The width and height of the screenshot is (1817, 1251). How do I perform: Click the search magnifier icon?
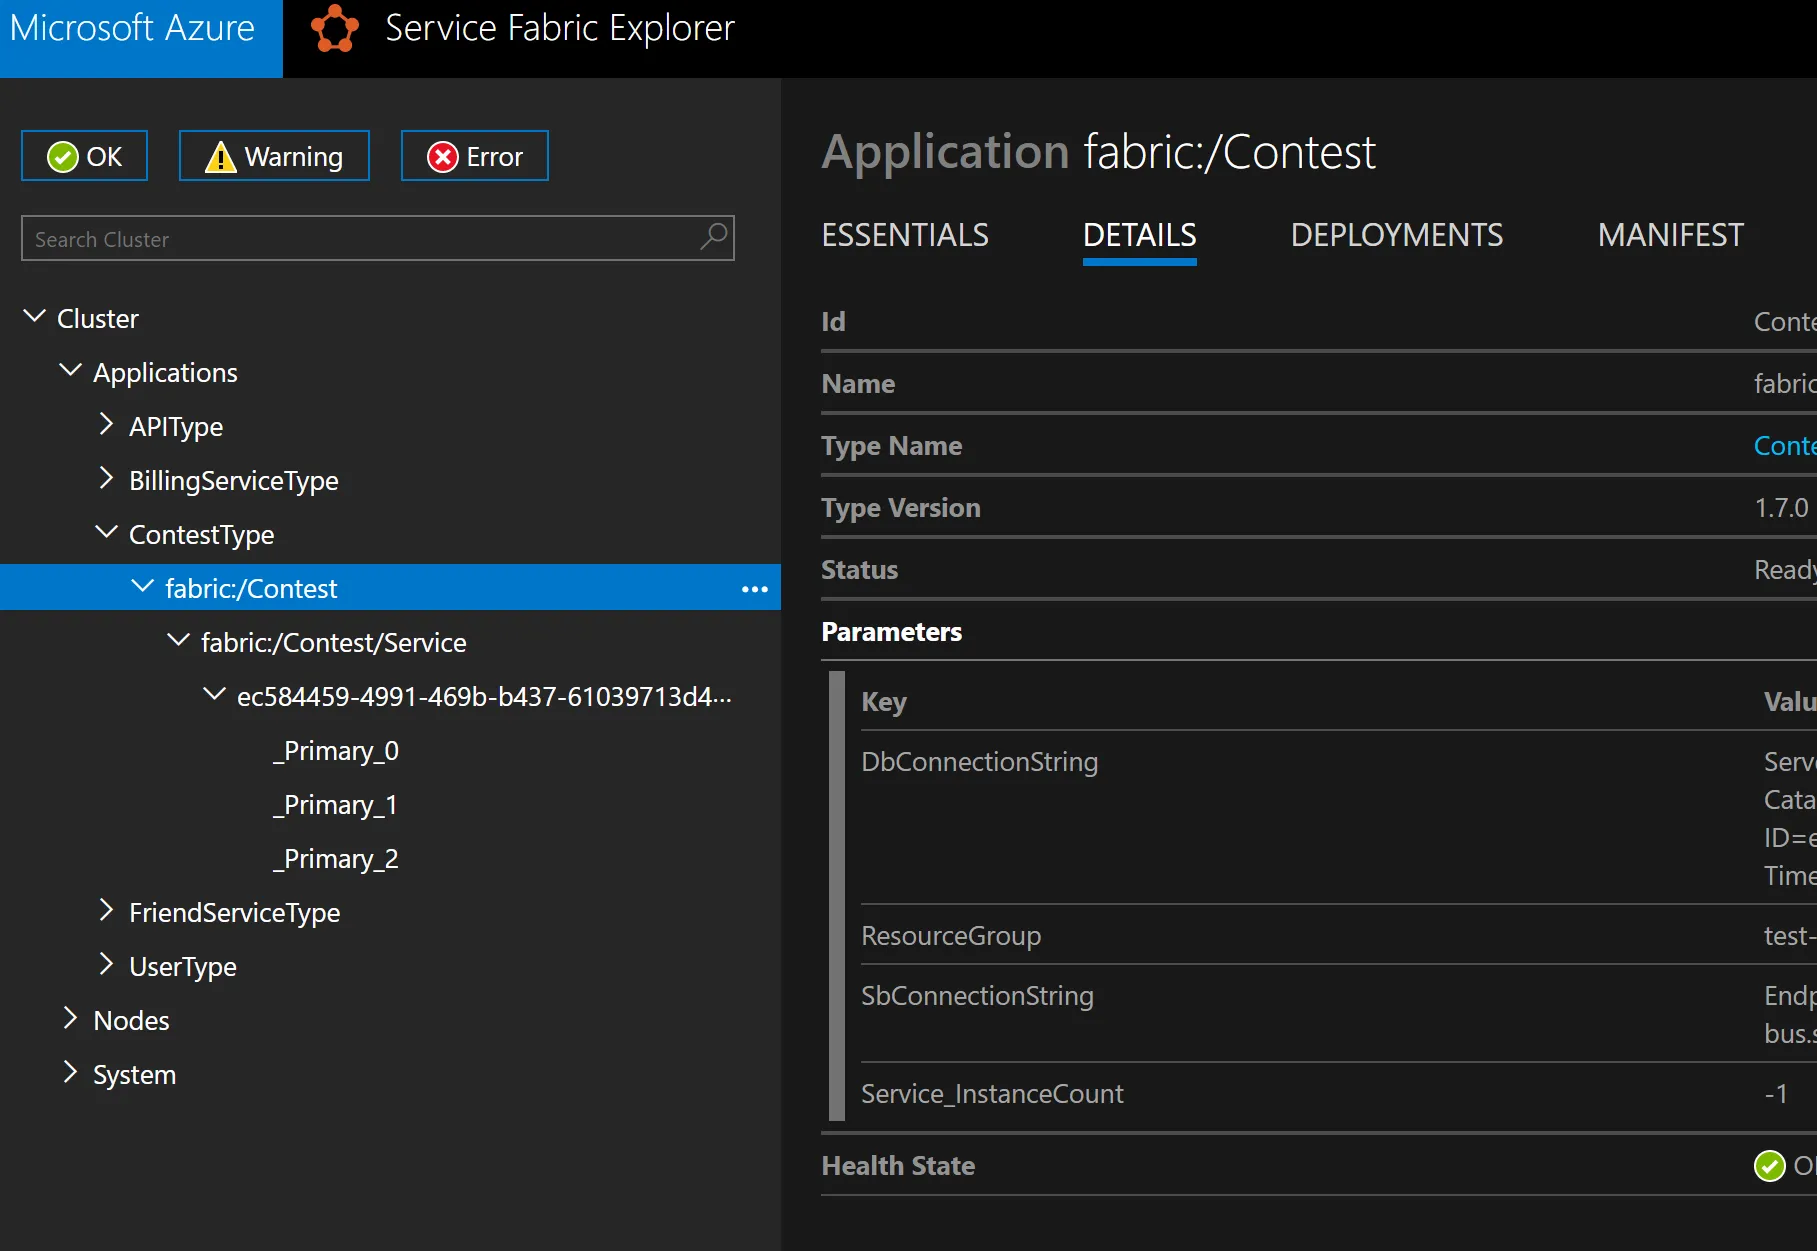coord(714,237)
